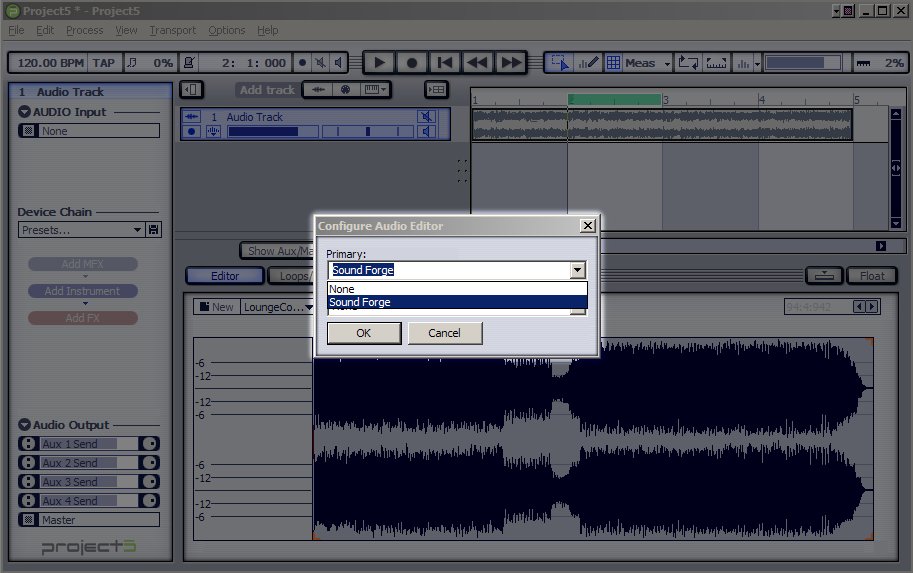The height and width of the screenshot is (573, 913).
Task: Adjust Audio Track 1 volume bar
Action: pyautogui.click(x=273, y=132)
